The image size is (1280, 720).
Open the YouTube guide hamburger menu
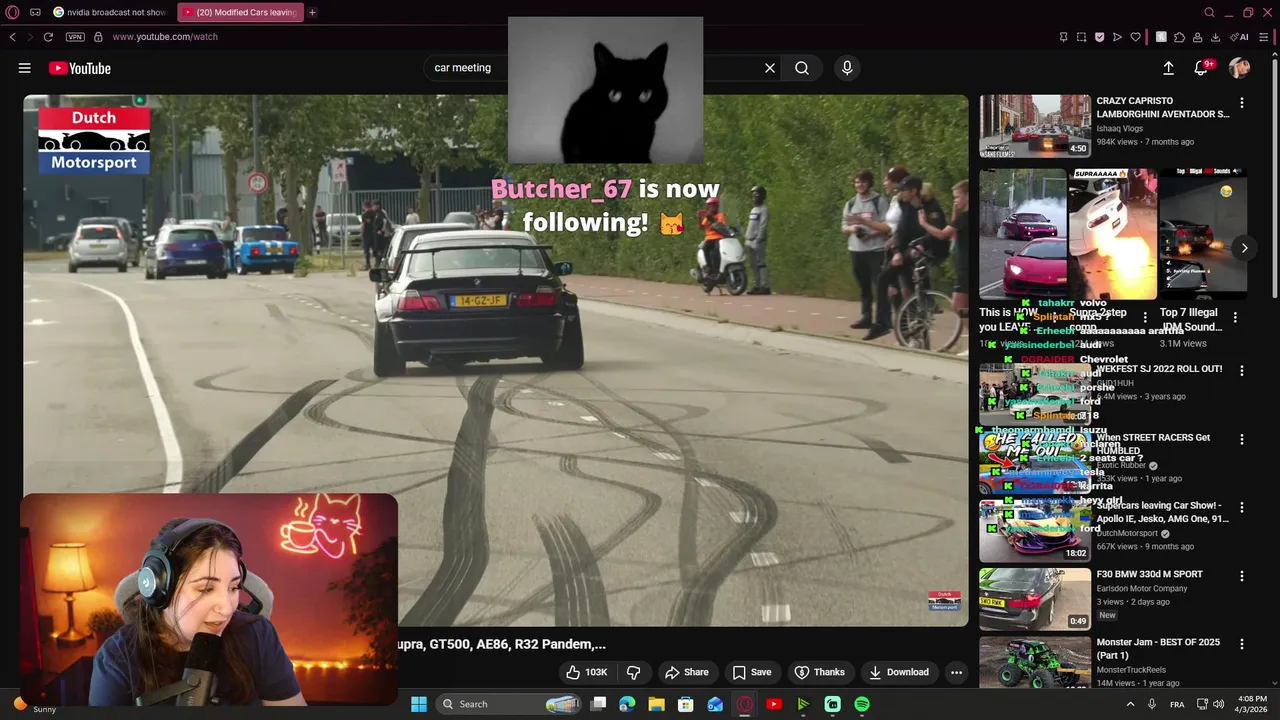pyautogui.click(x=24, y=68)
